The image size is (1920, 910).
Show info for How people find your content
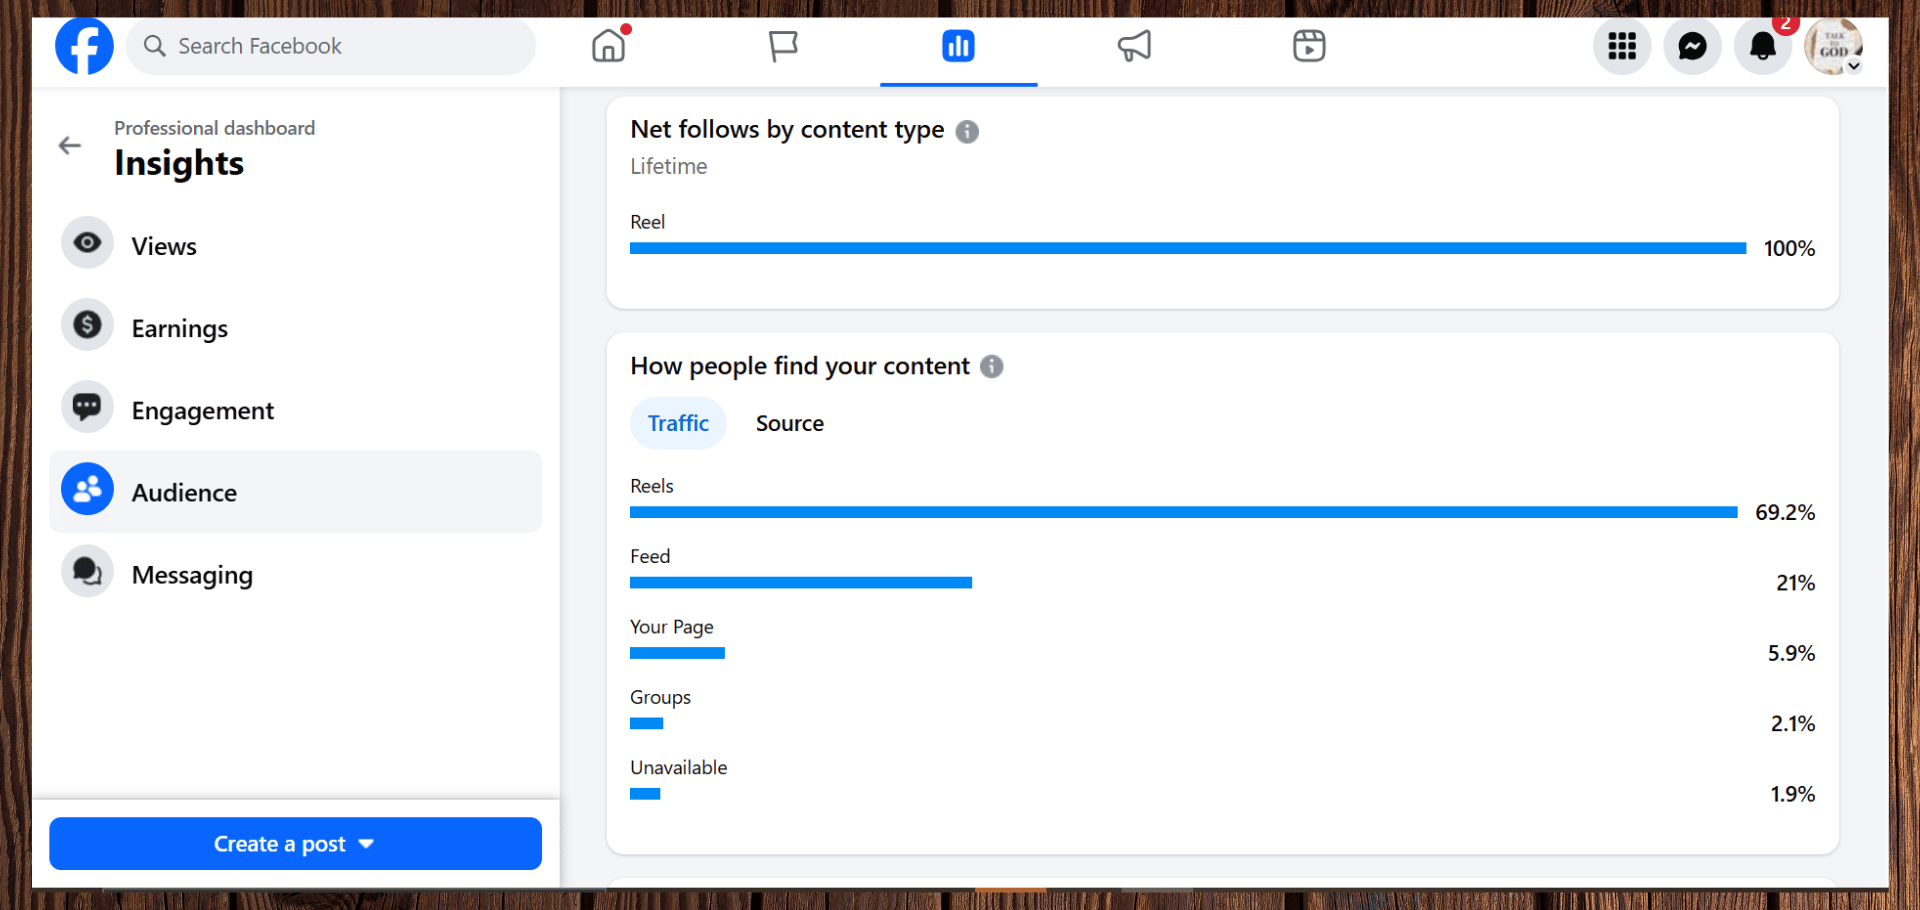992,367
